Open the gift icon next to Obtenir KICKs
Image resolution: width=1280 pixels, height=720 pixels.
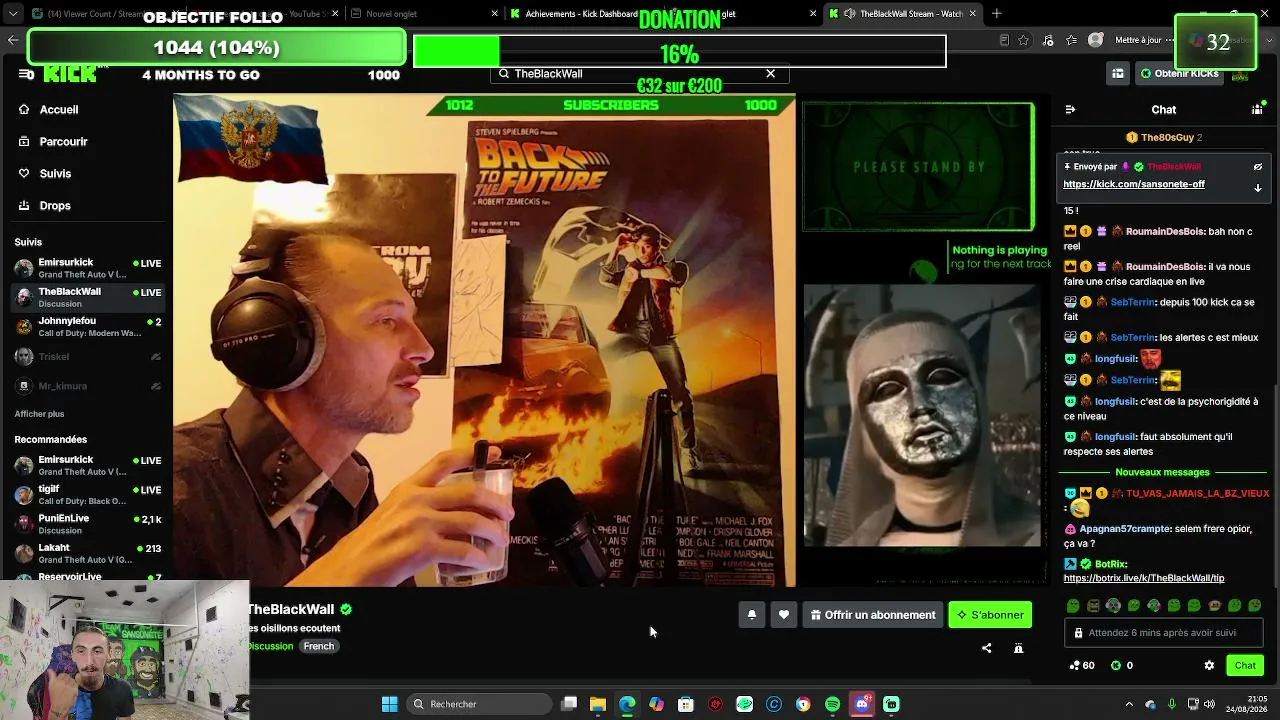tap(1117, 73)
